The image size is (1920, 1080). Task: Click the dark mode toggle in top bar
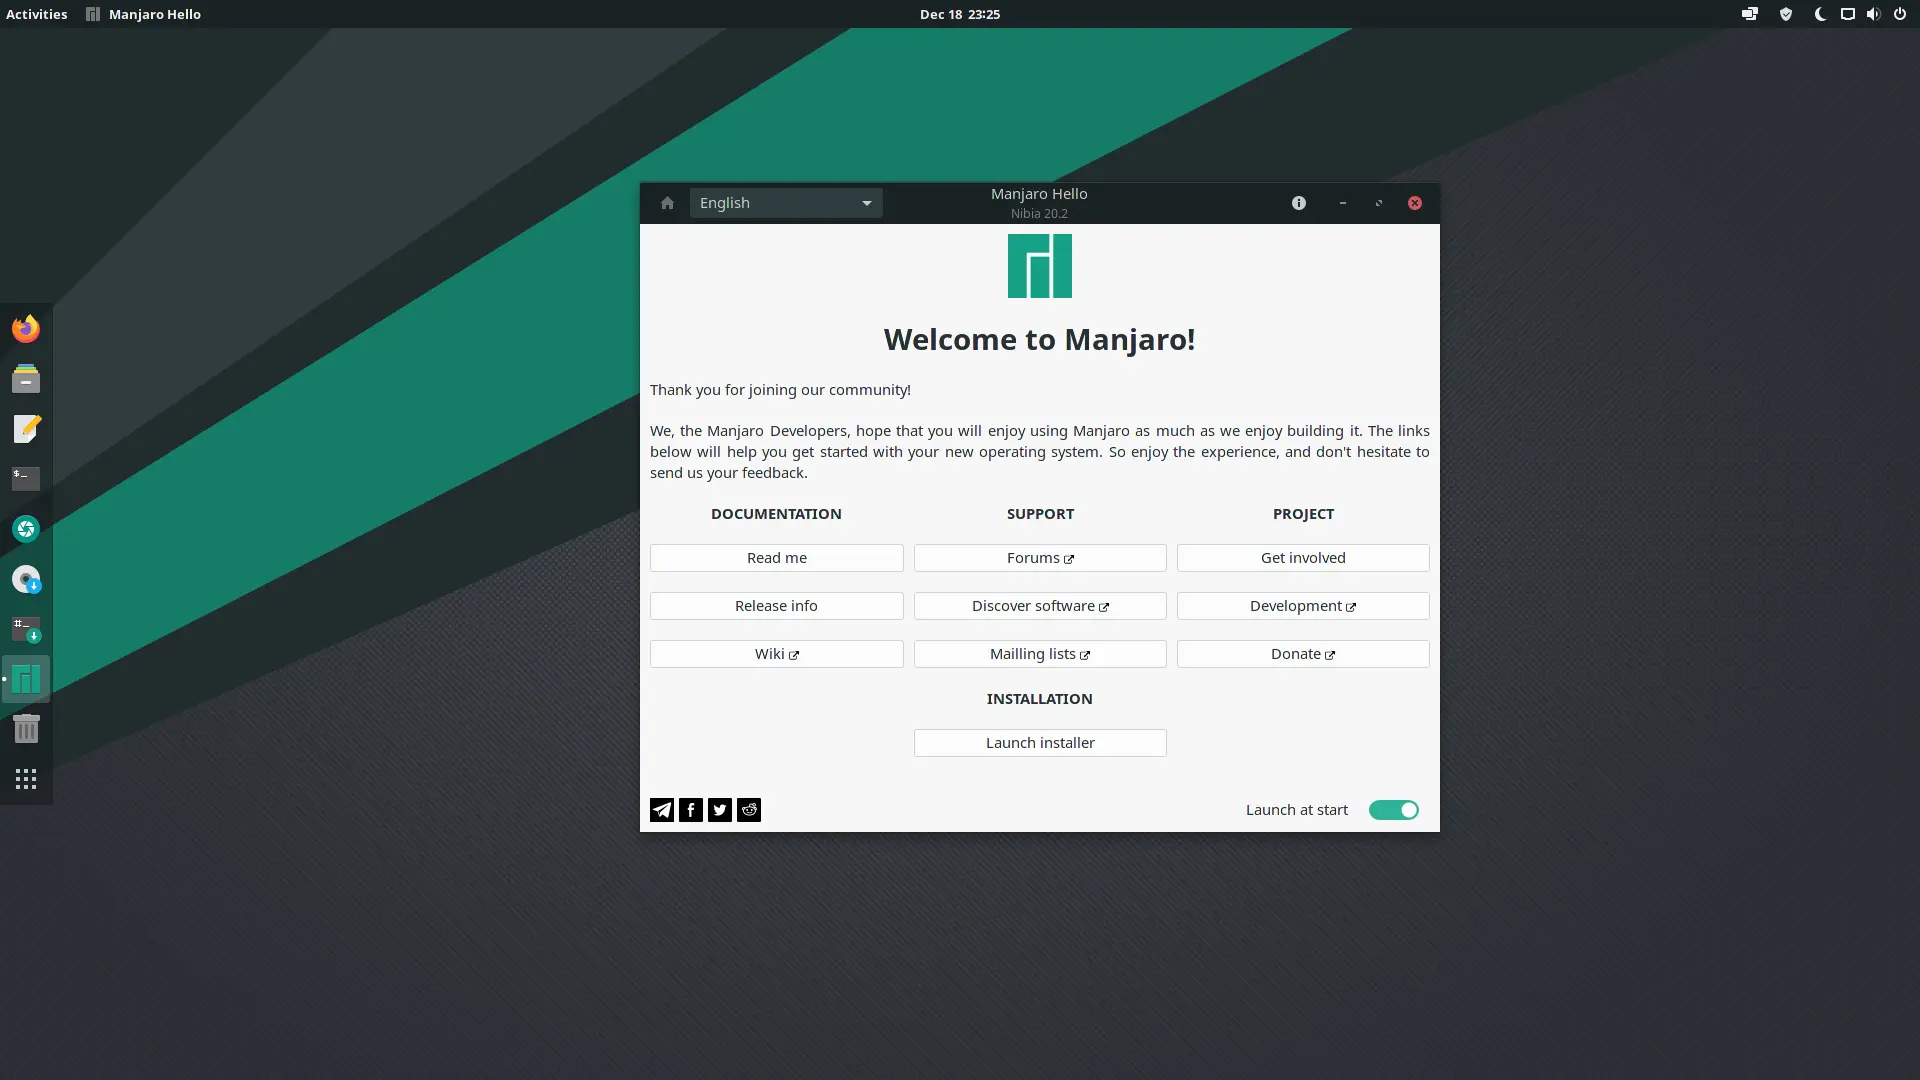pos(1817,13)
